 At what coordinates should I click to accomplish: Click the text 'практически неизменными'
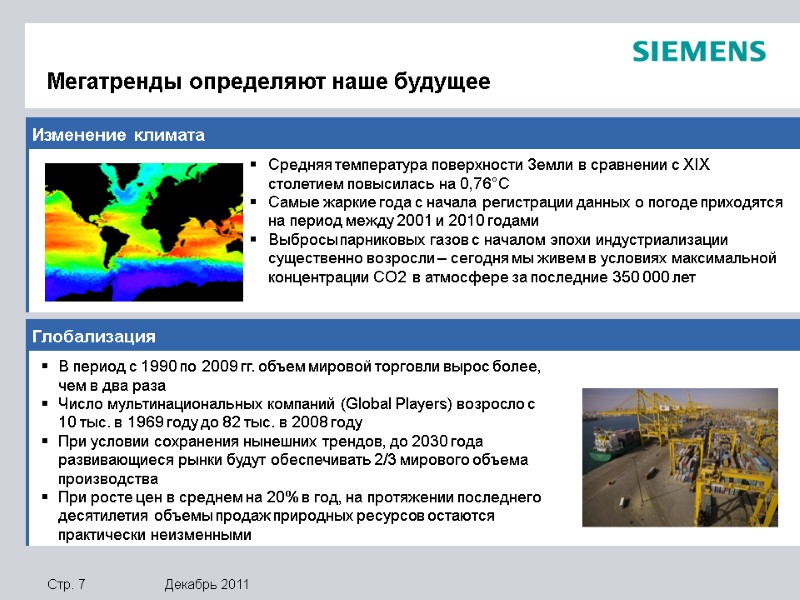155,535
